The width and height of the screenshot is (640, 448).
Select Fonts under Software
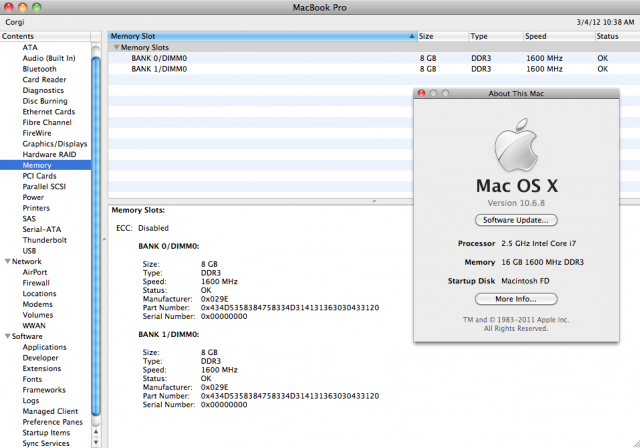pyautogui.click(x=32, y=379)
